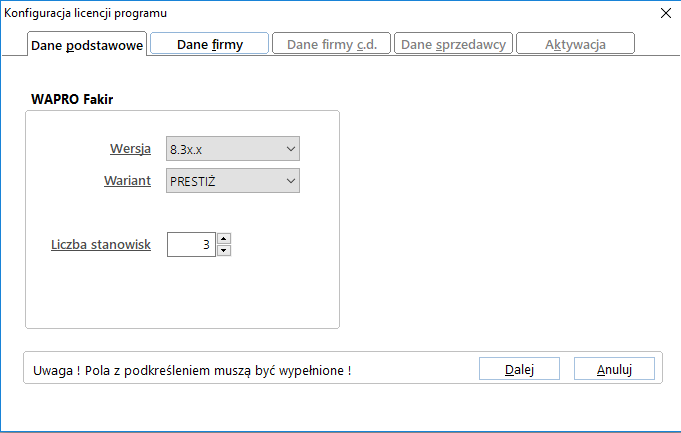Click the Dalej button
The image size is (681, 433).
pos(519,369)
